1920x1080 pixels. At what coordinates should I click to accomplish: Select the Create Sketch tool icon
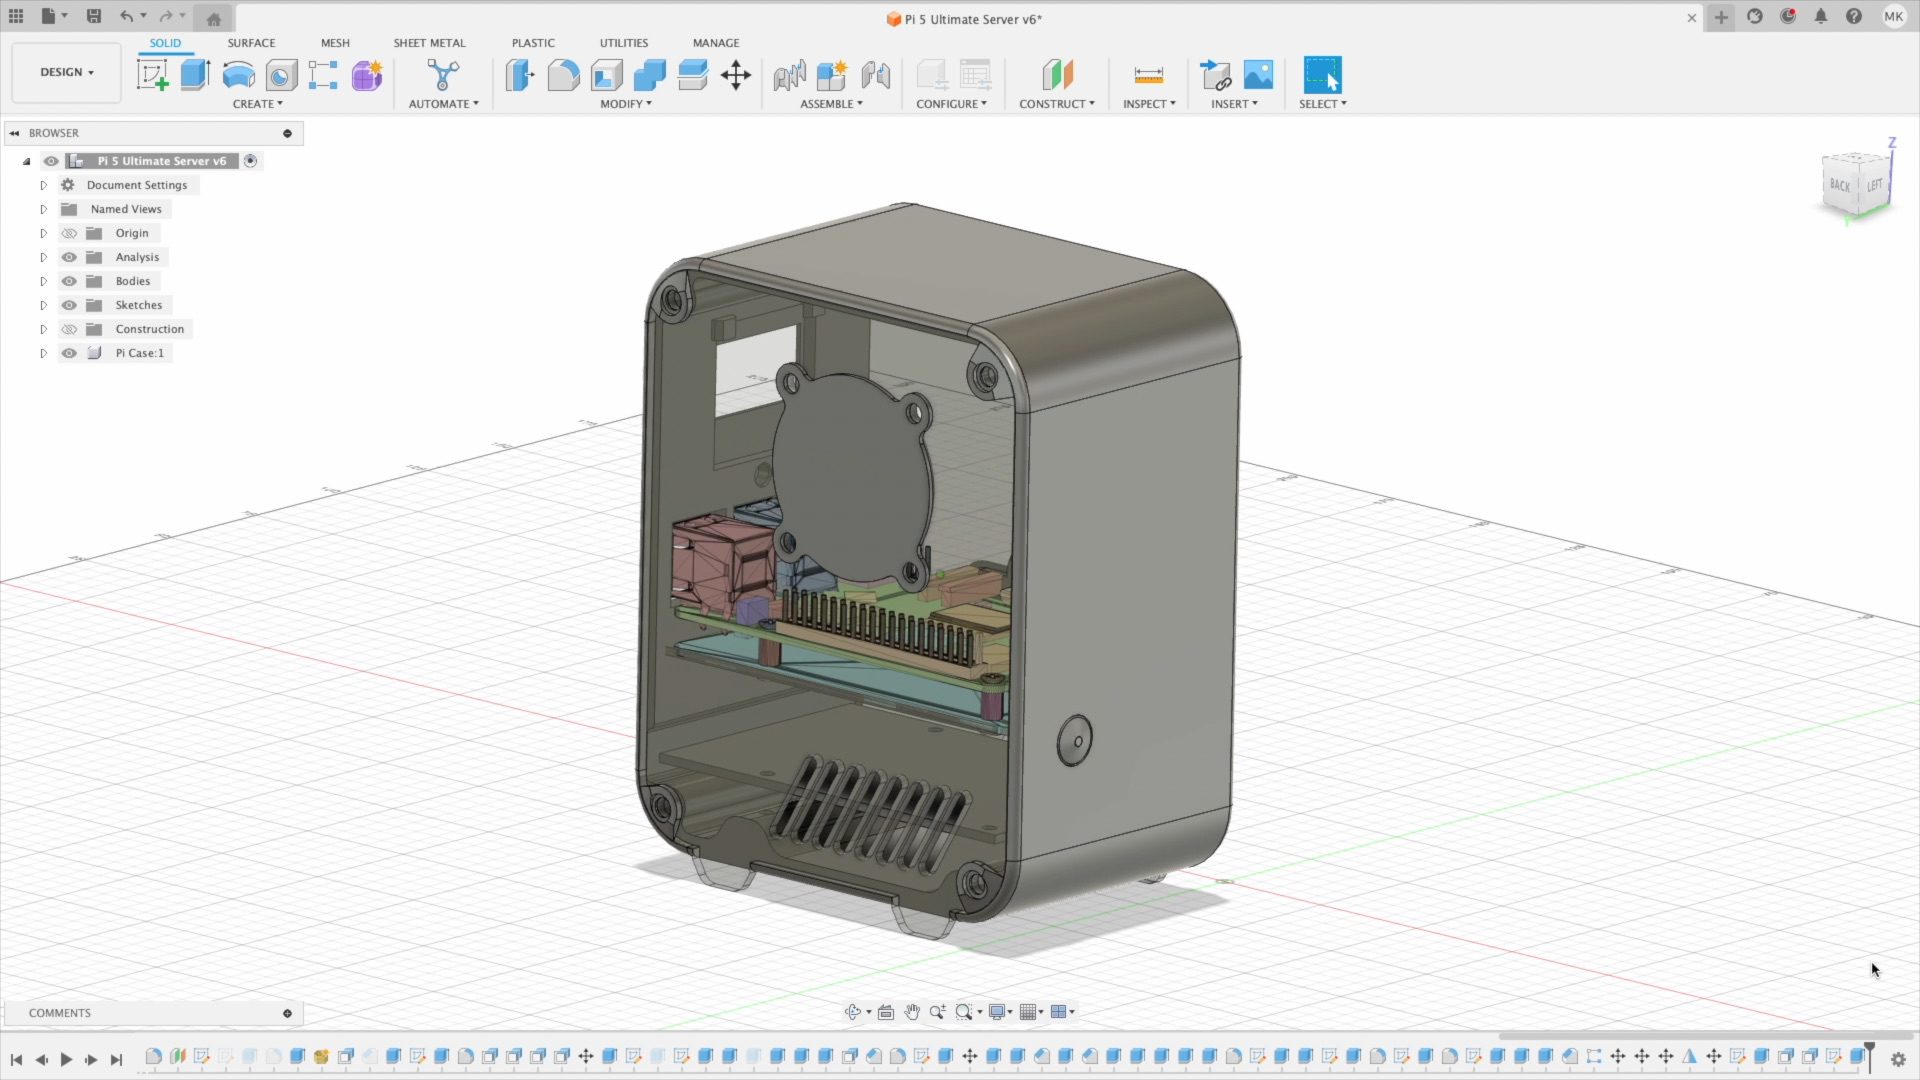point(152,75)
